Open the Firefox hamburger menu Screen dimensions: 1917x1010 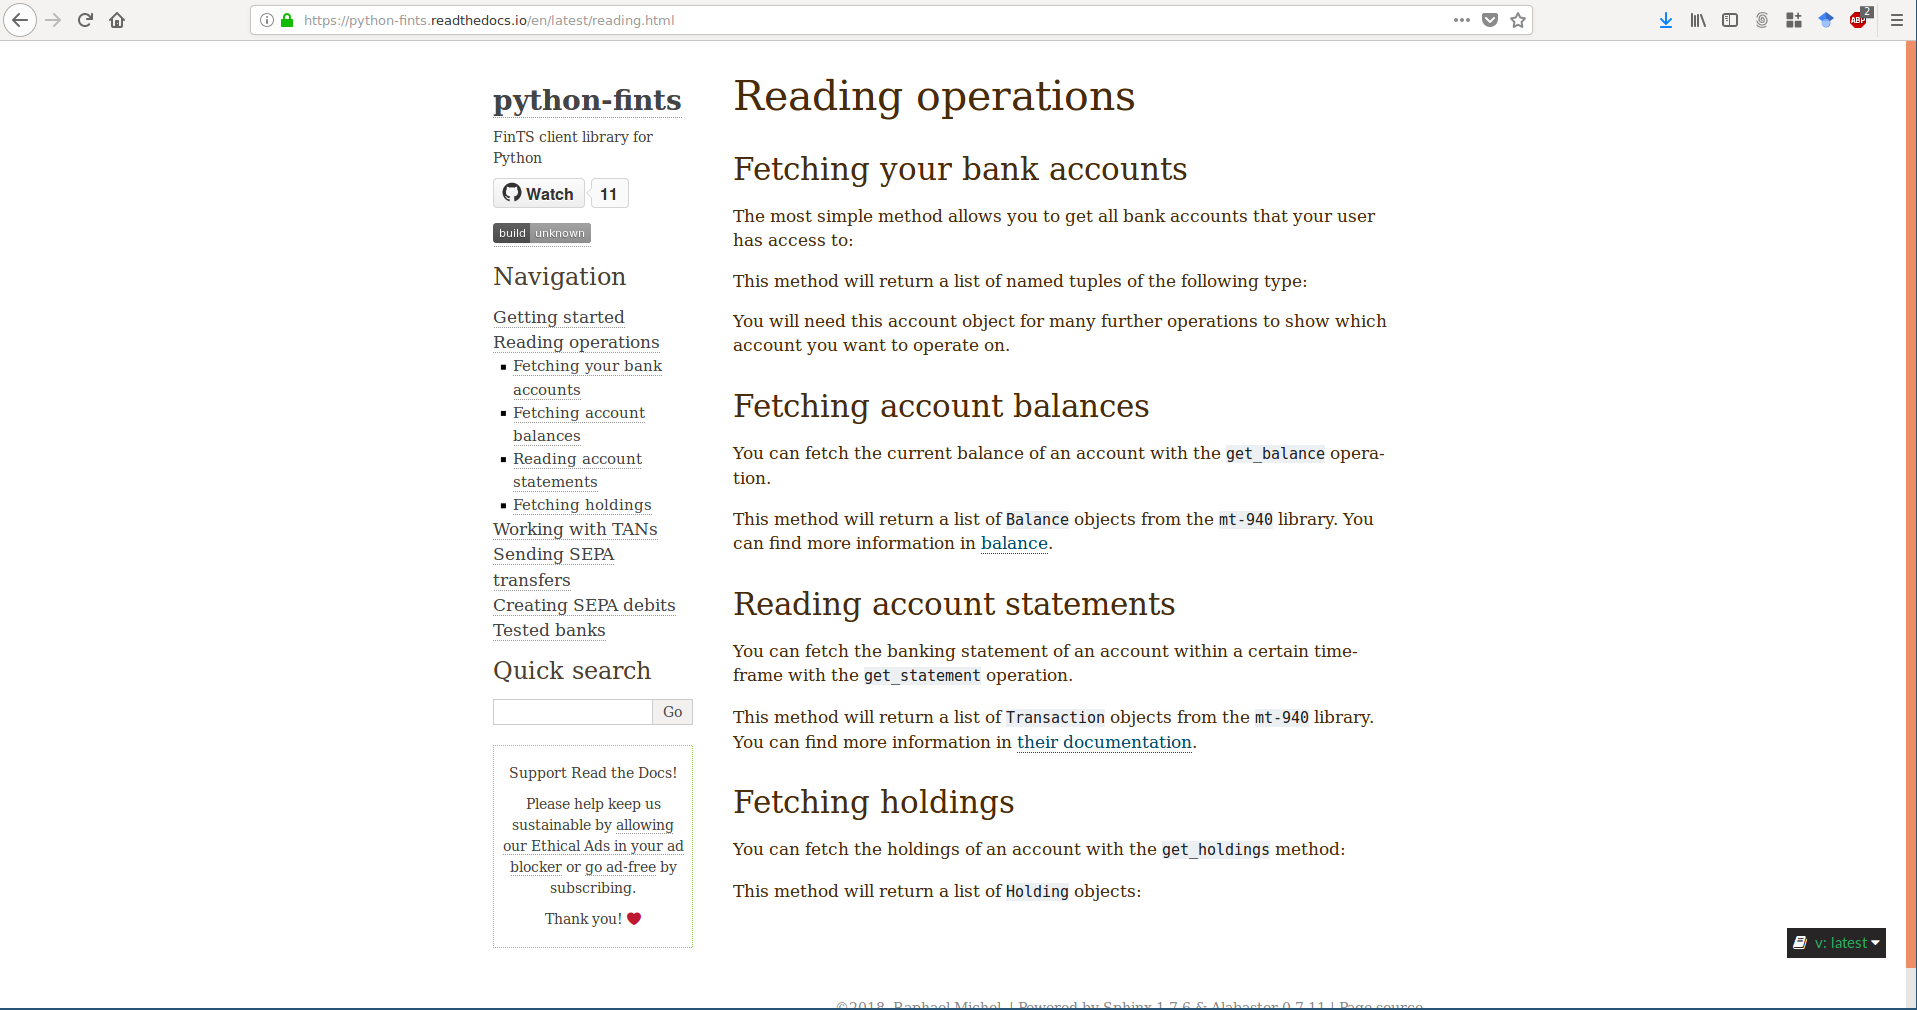pos(1896,20)
